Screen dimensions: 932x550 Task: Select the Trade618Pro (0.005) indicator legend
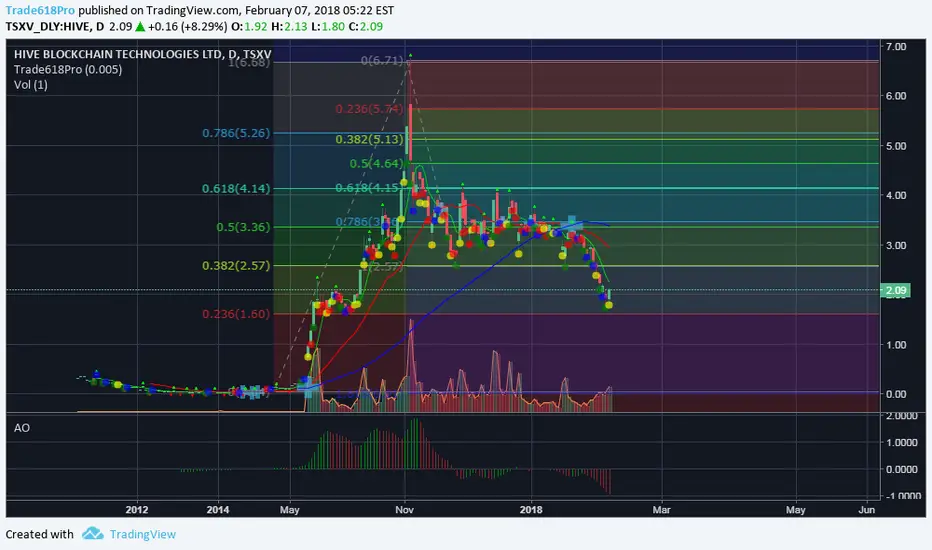(x=68, y=70)
